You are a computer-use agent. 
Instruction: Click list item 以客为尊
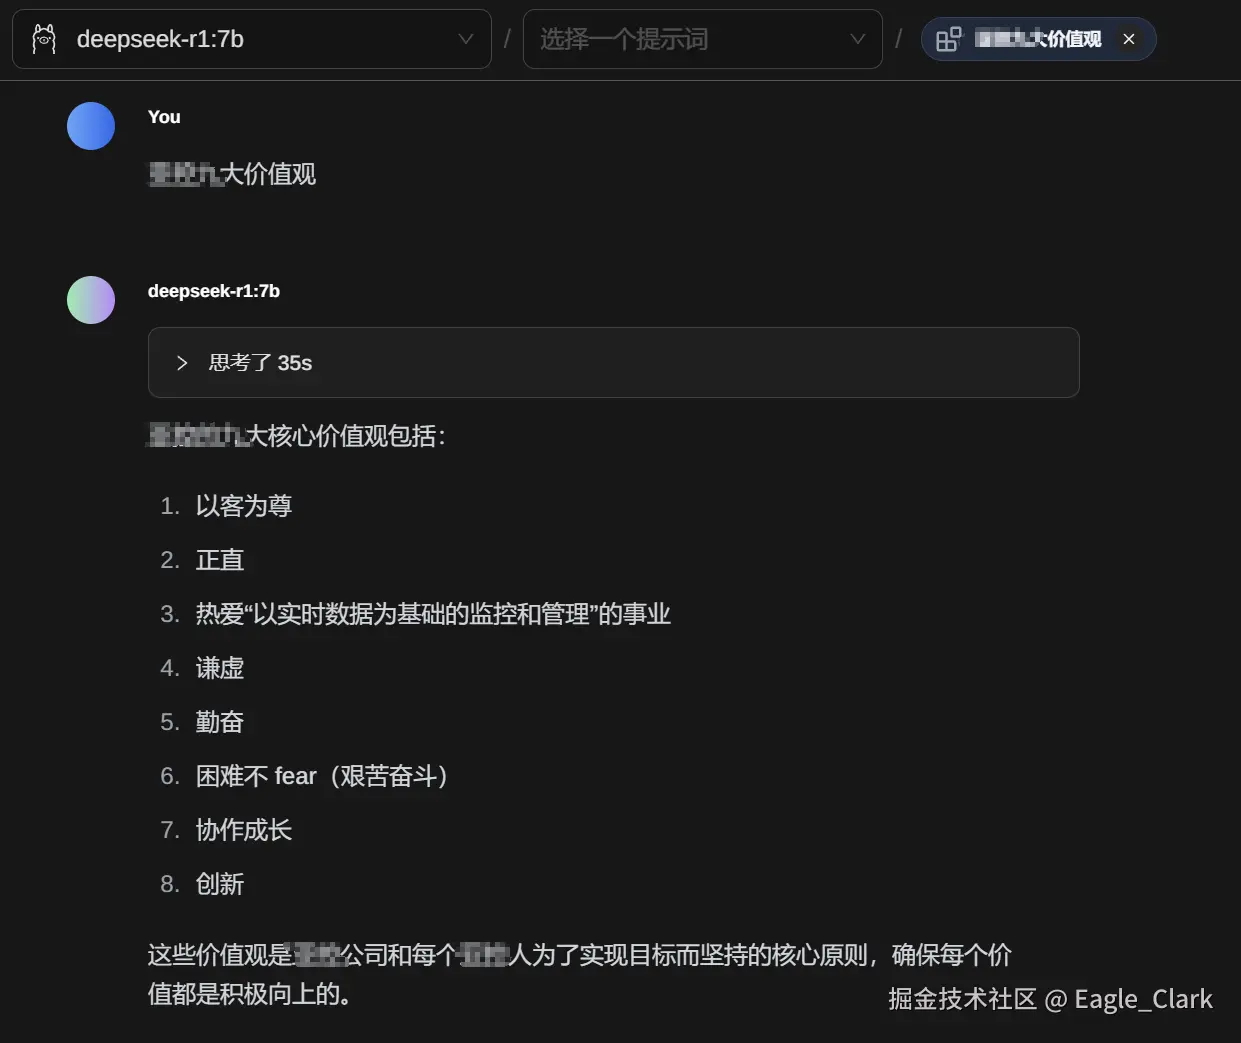(x=244, y=506)
